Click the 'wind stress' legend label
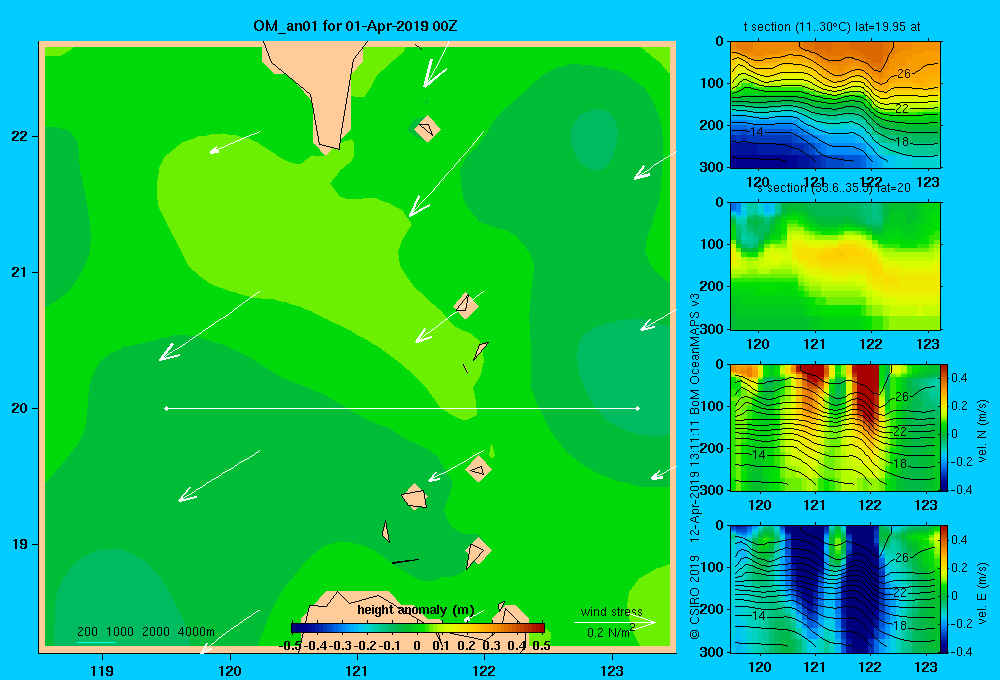 pyautogui.click(x=611, y=611)
